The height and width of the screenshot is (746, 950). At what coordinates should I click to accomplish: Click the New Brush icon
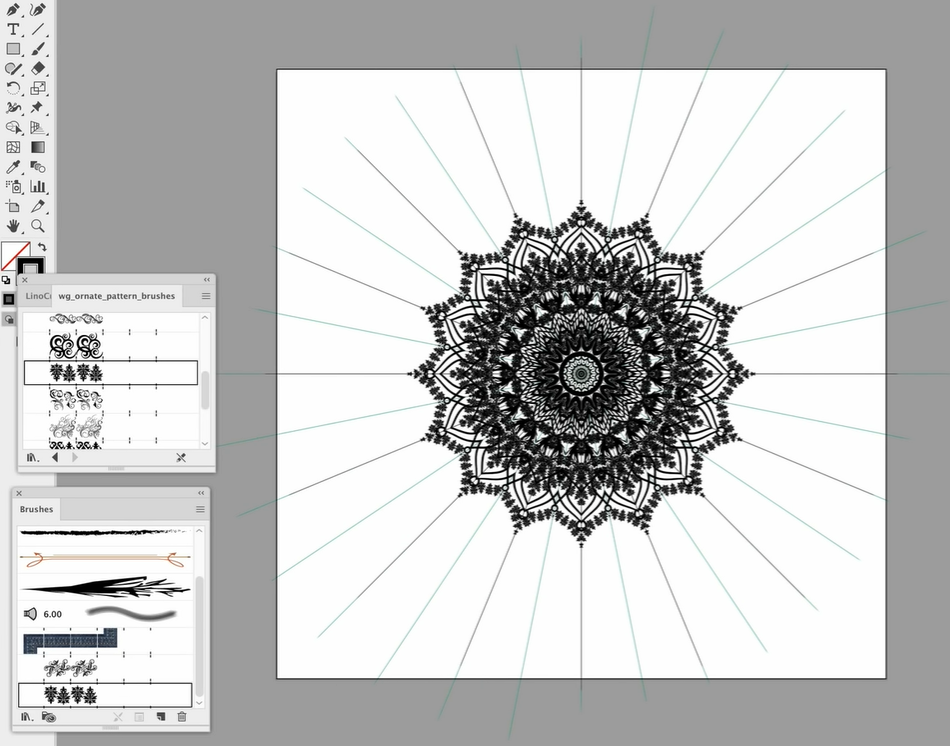coord(160,716)
